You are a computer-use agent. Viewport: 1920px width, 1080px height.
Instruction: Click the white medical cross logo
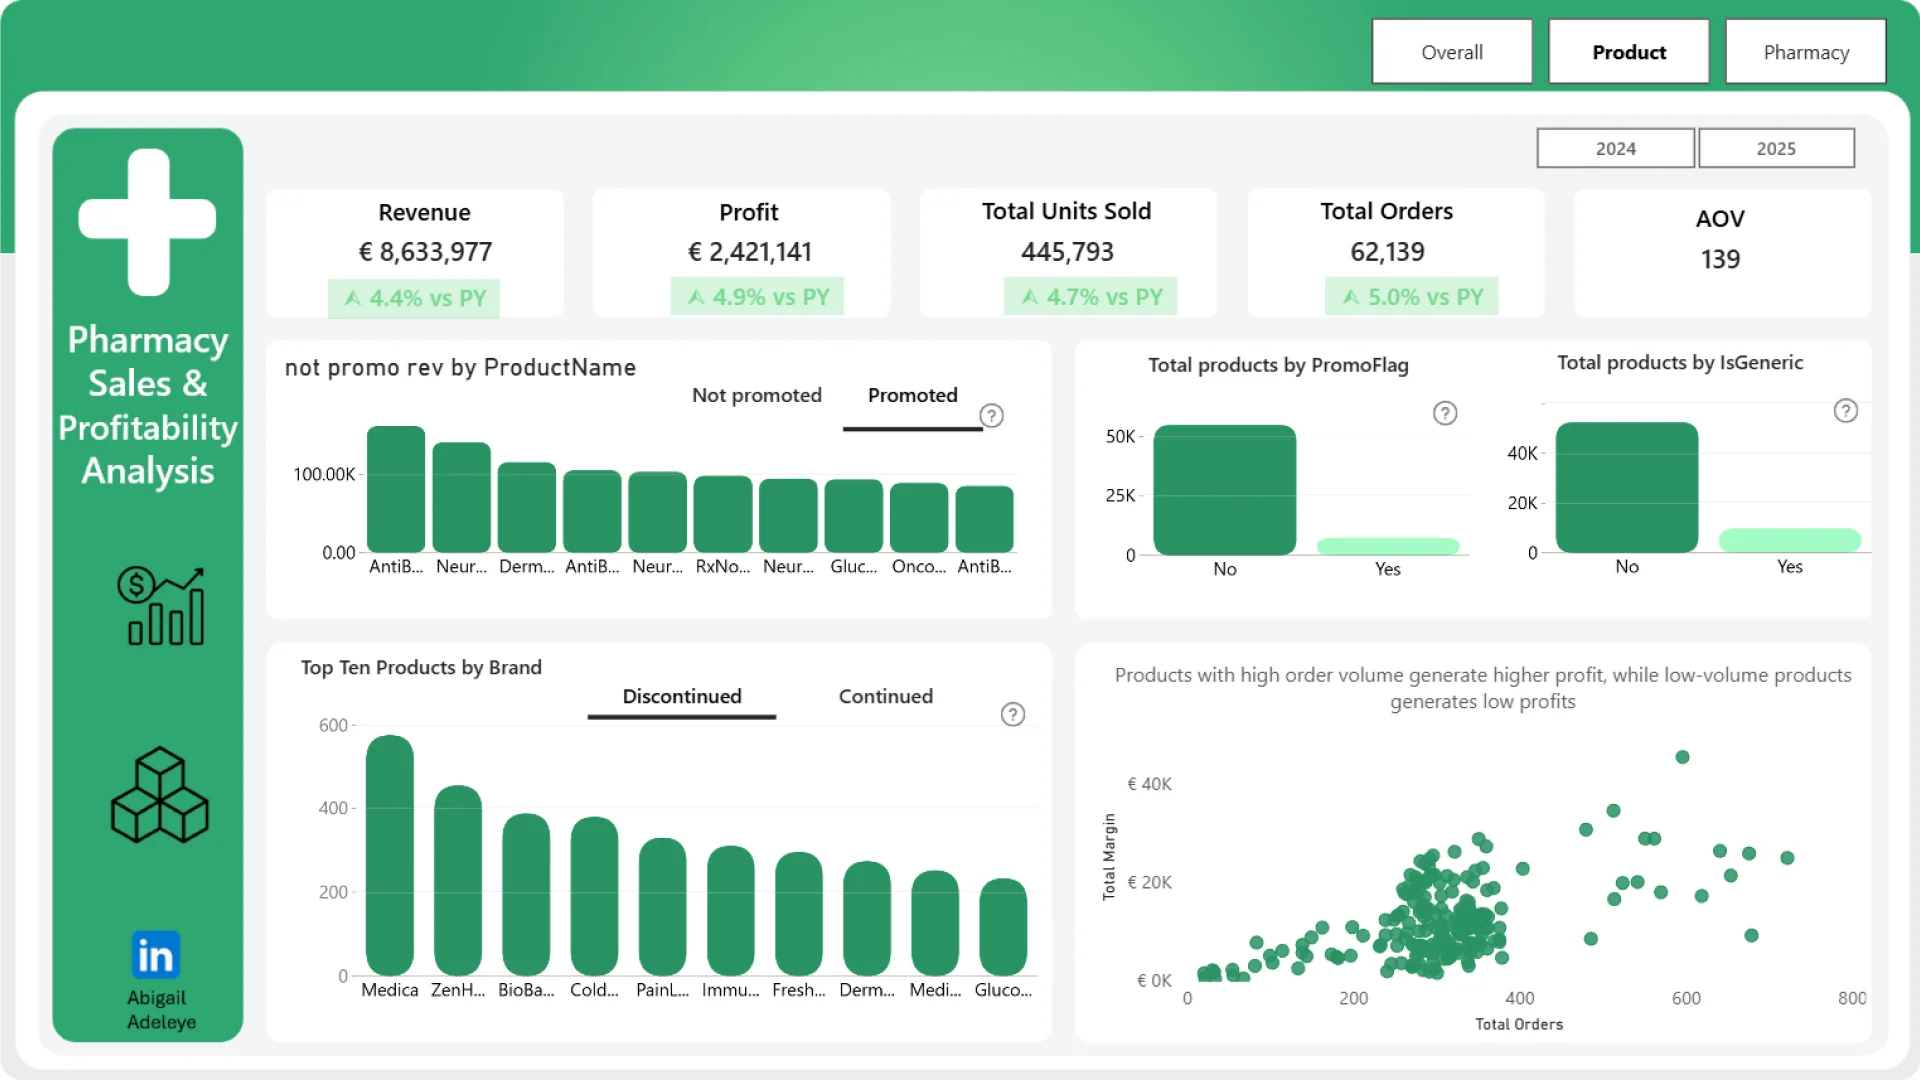(148, 221)
